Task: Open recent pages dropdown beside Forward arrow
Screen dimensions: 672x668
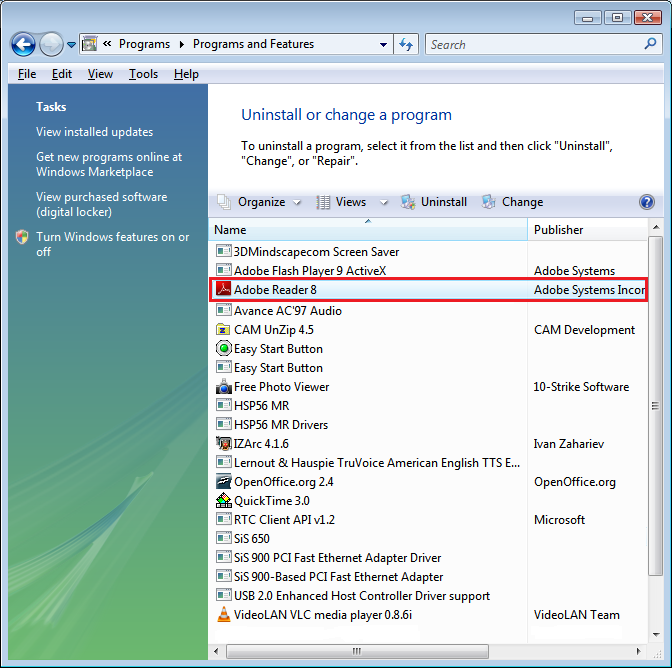Action: point(72,45)
